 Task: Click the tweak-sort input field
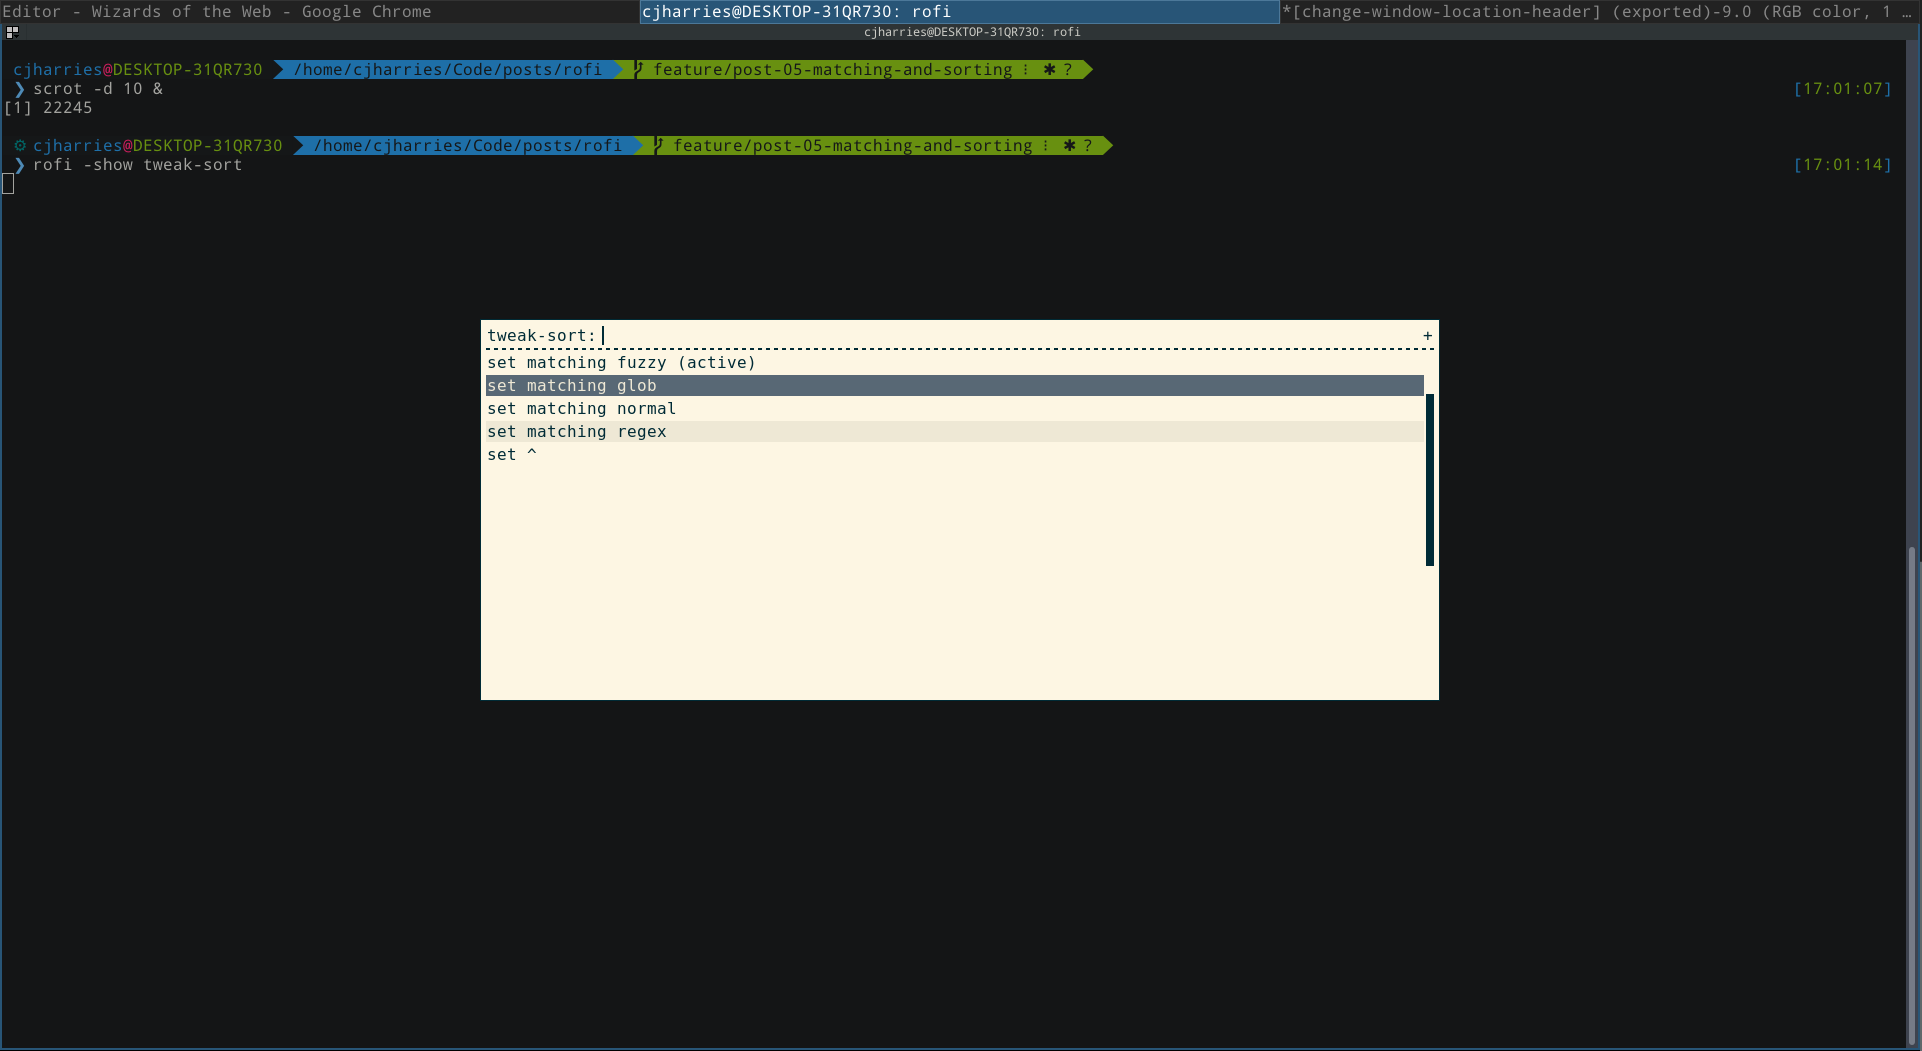(1010, 336)
